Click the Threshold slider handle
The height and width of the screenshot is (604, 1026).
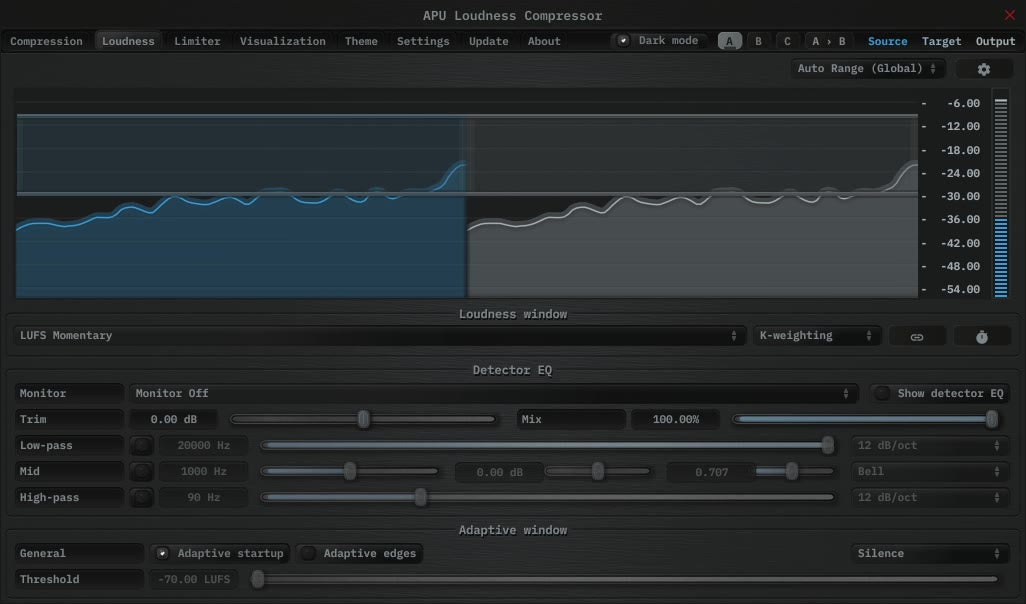(258, 579)
